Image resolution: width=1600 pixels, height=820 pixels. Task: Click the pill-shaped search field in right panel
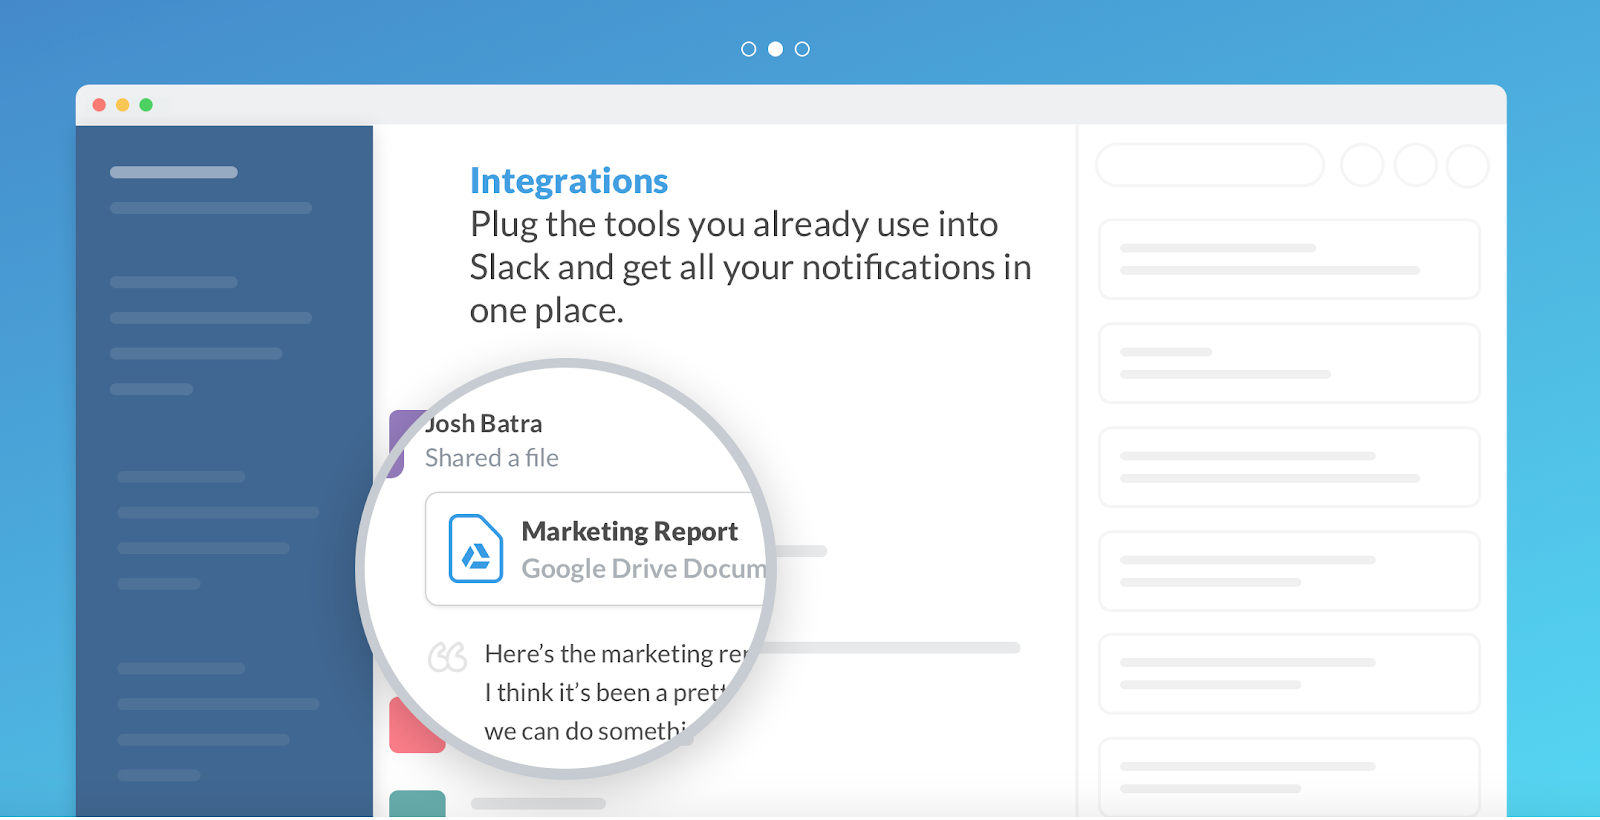[1210, 165]
